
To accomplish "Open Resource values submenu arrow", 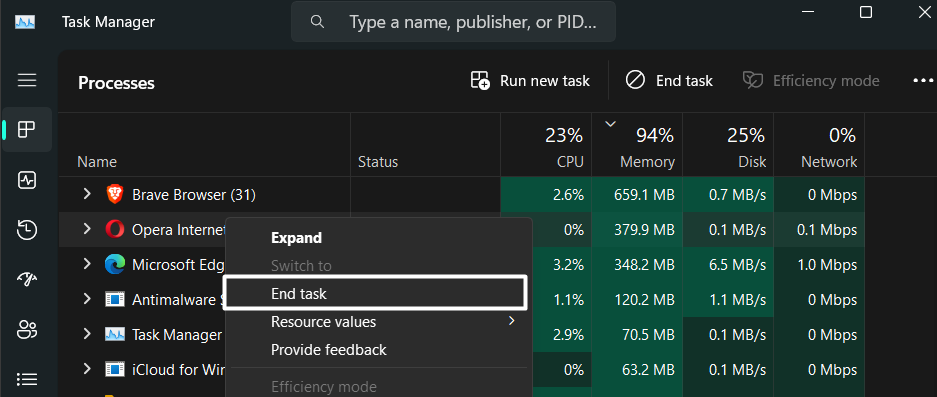I will point(512,321).
